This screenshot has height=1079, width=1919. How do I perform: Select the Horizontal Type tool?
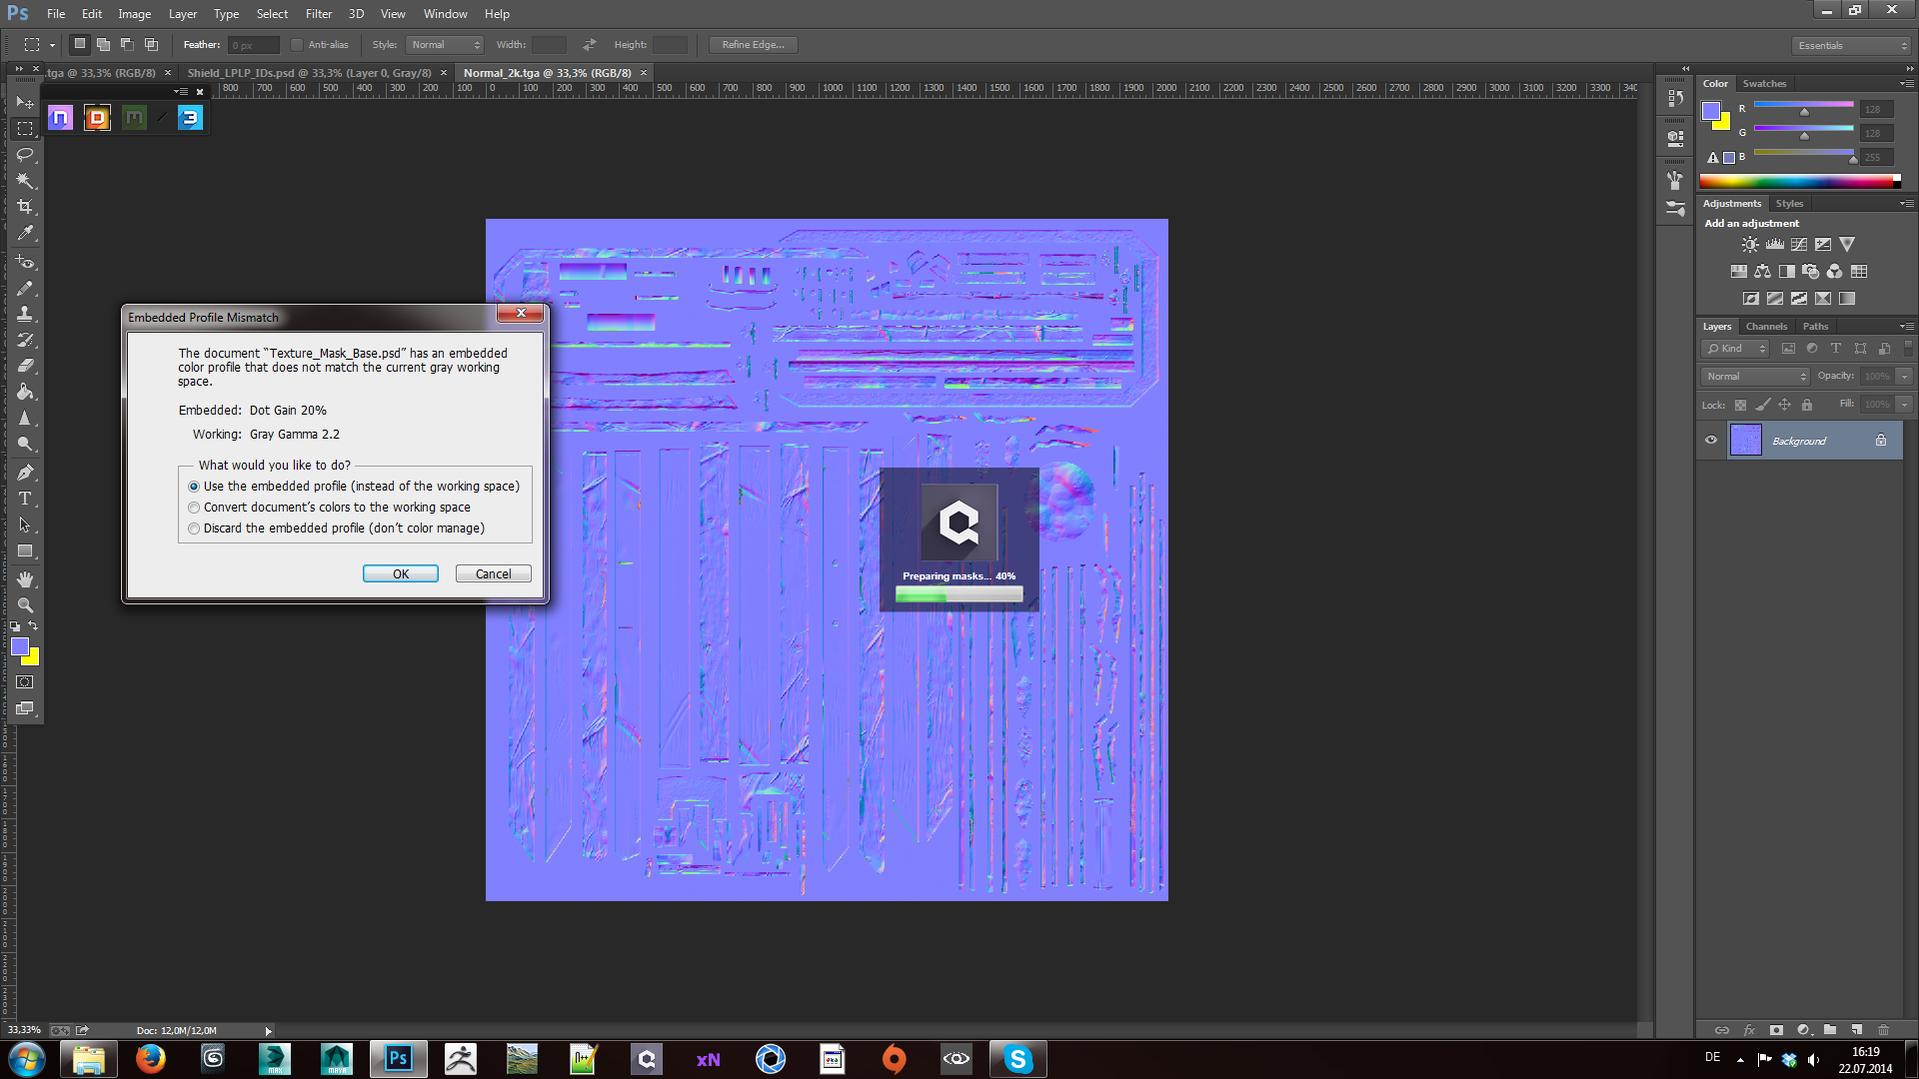(x=25, y=499)
